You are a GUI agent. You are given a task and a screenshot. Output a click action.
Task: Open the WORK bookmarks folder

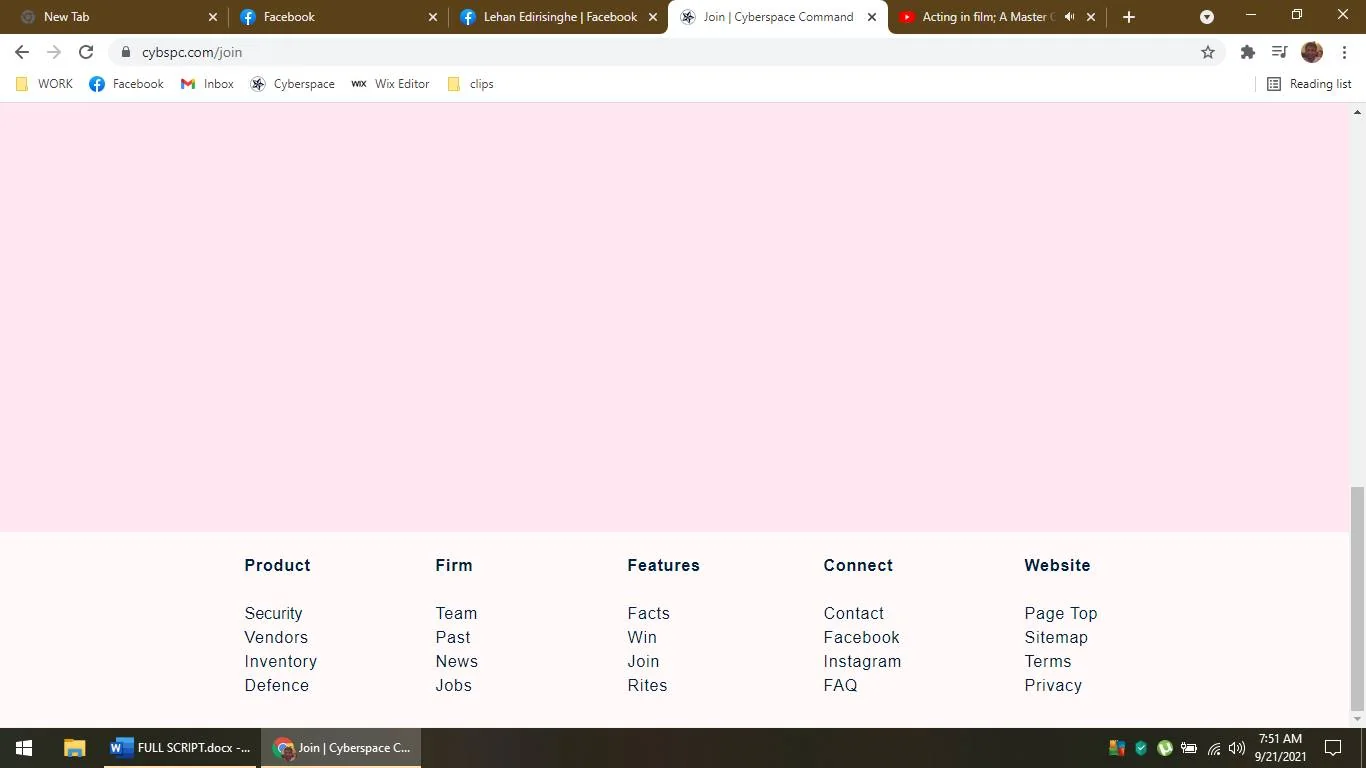tap(45, 84)
